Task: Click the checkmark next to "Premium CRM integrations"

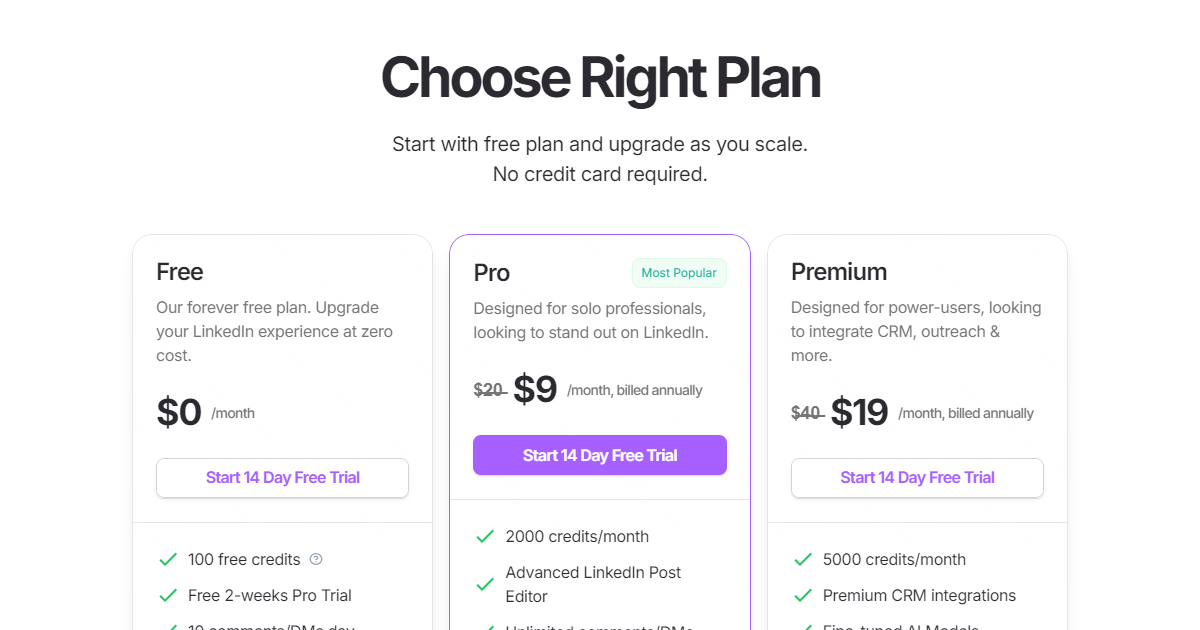Action: tap(802, 595)
